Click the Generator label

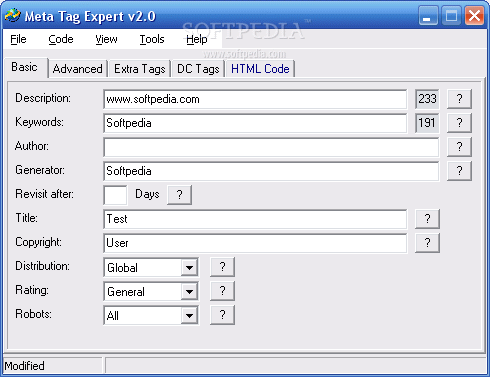[40, 170]
